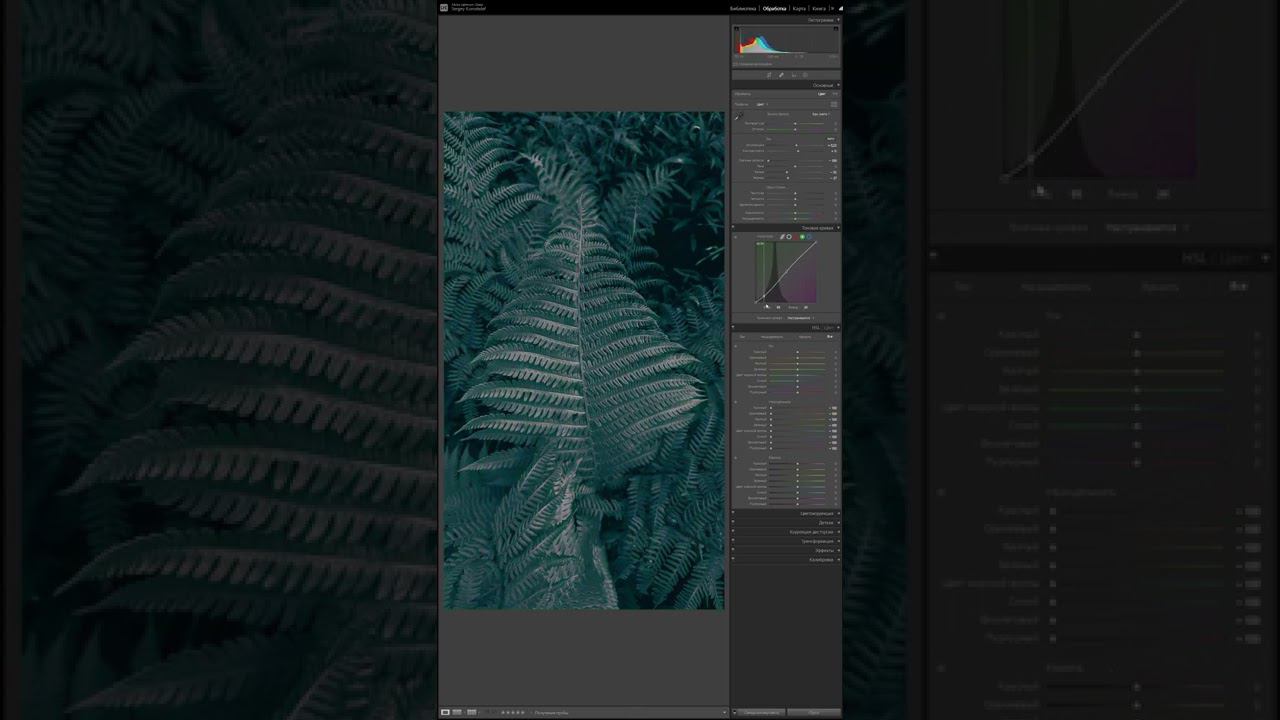Toggle the HSL panel on/off switch
The image size is (1280, 720).
point(734,327)
